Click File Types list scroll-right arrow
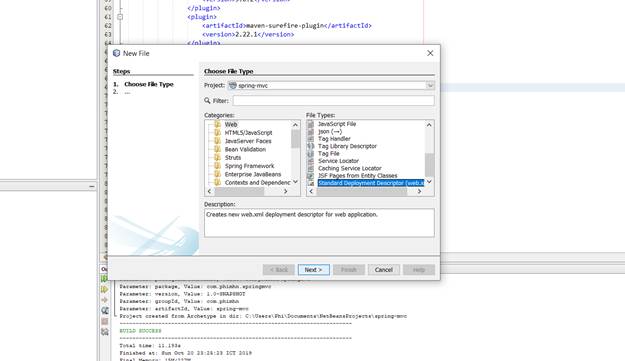The width and height of the screenshot is (625, 361). pyautogui.click(x=419, y=191)
